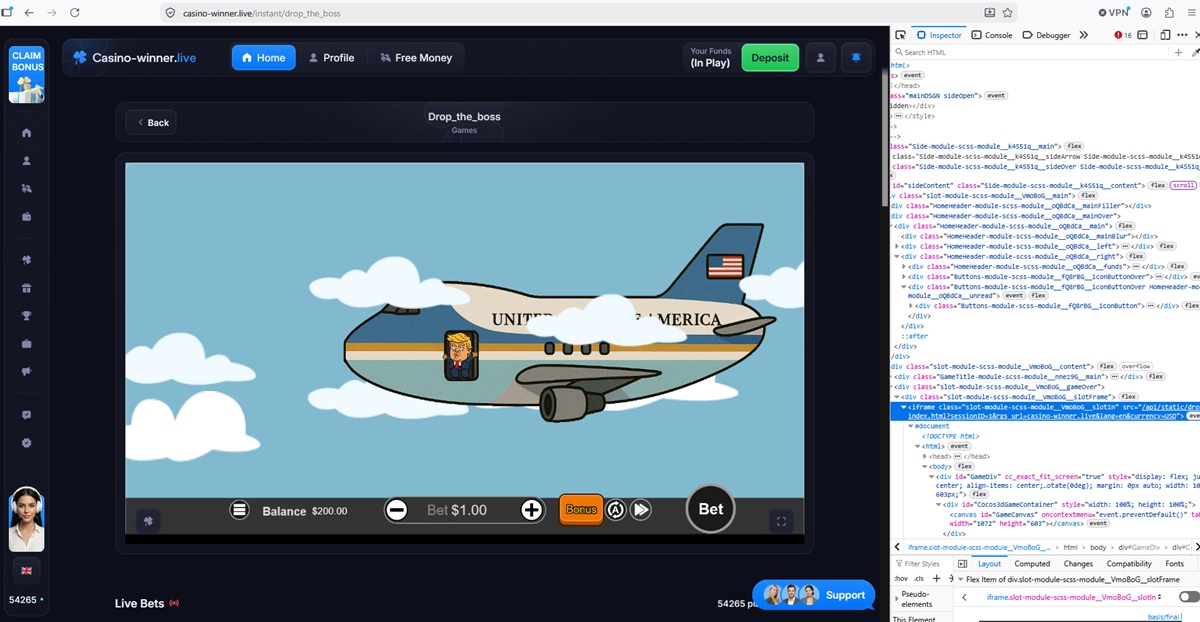This screenshot has width=1200, height=622.
Task: Collapse the #document node
Action: tap(911, 426)
